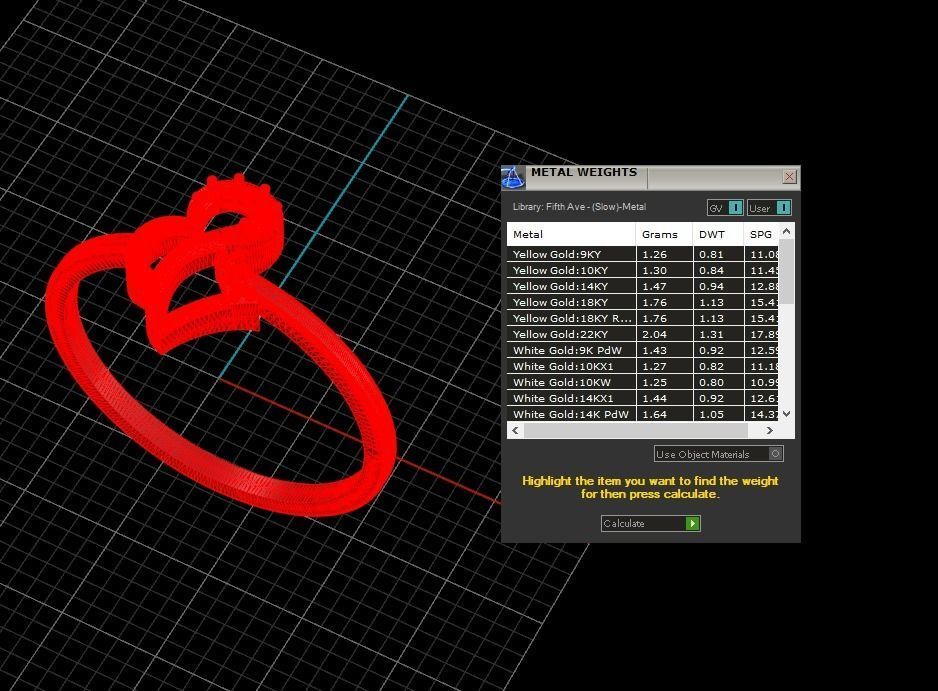
Task: Click the METAL WEIGHTS title bar
Action: tap(652, 177)
